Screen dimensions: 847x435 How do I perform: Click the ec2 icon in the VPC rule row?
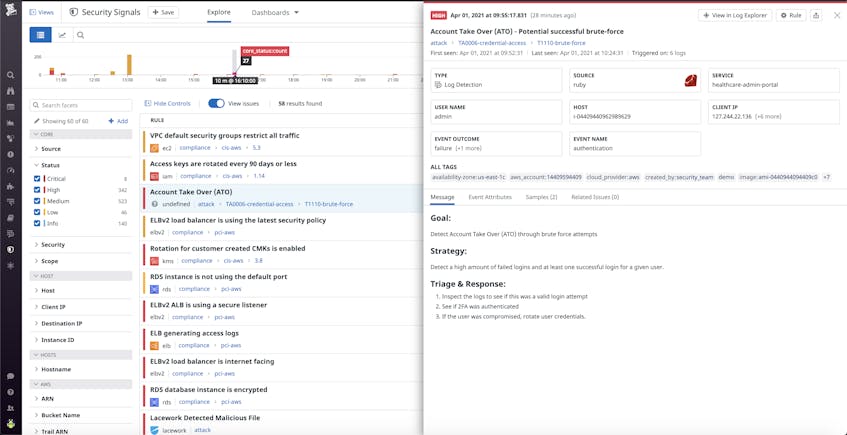154,148
